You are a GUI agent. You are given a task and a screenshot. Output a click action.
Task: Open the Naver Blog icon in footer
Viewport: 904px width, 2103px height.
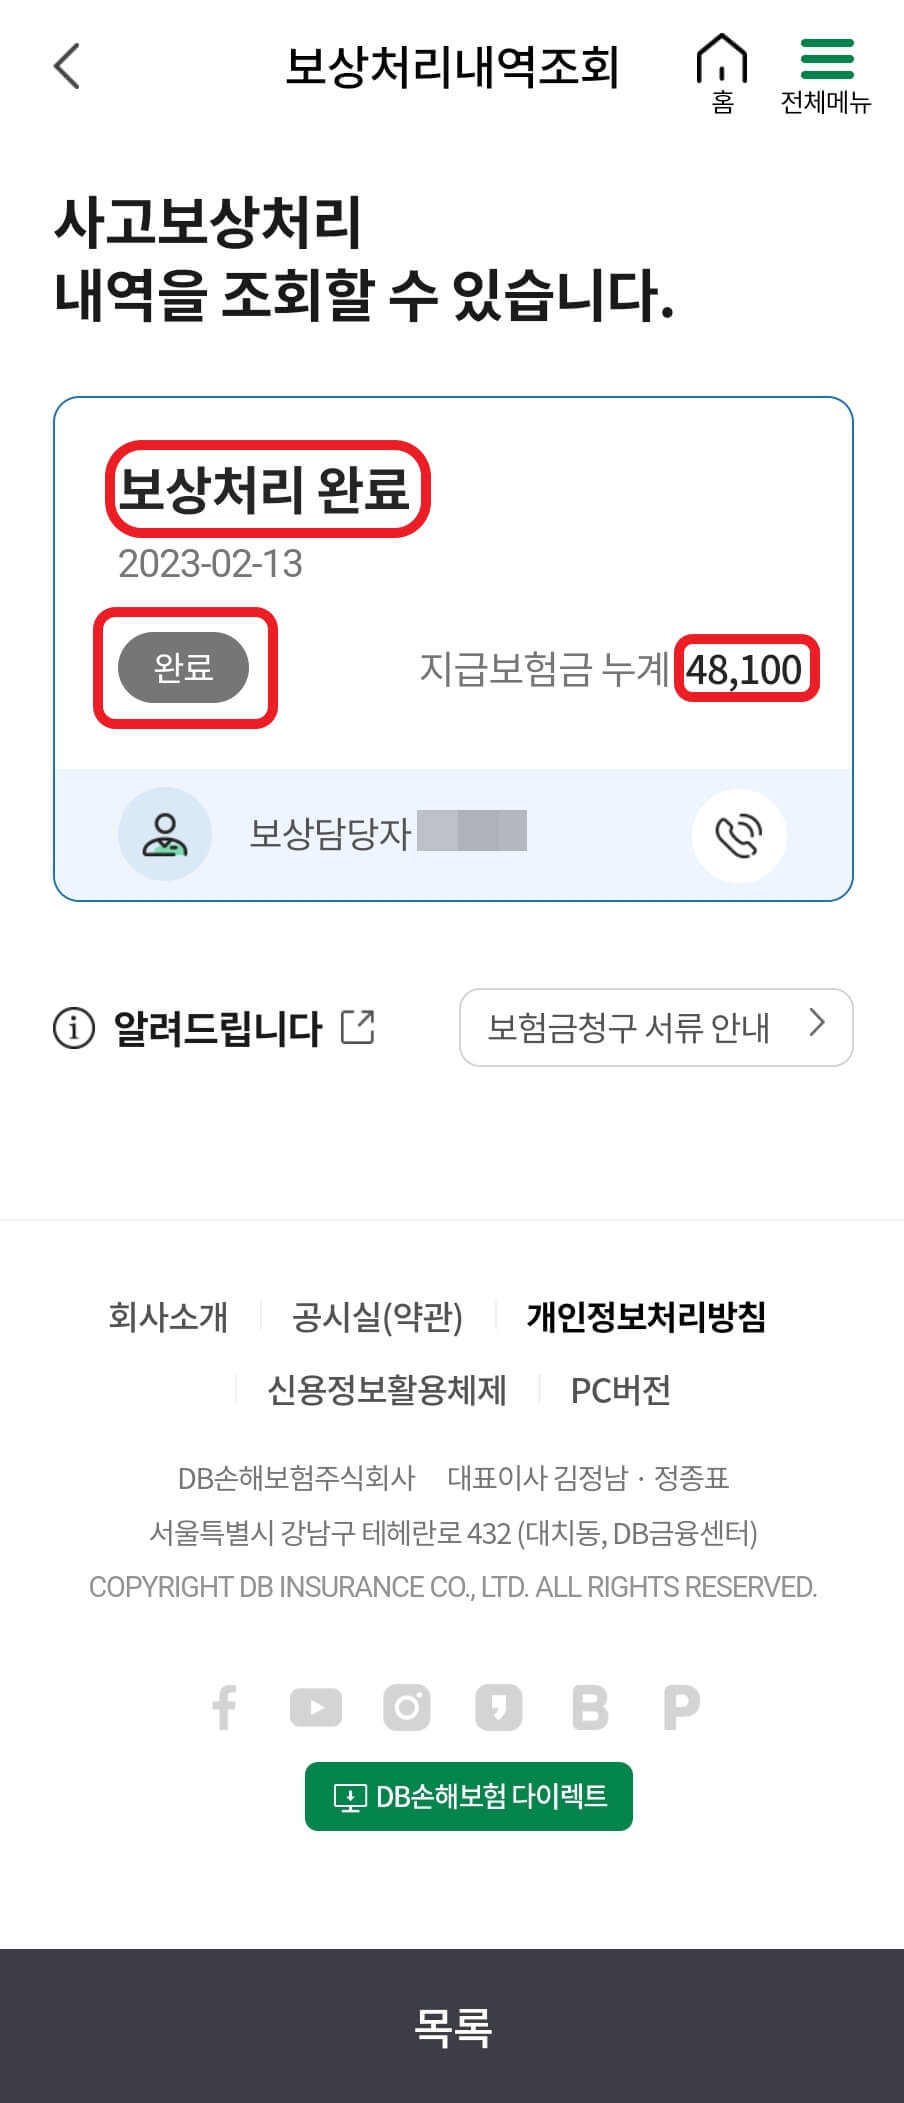[x=589, y=1706]
